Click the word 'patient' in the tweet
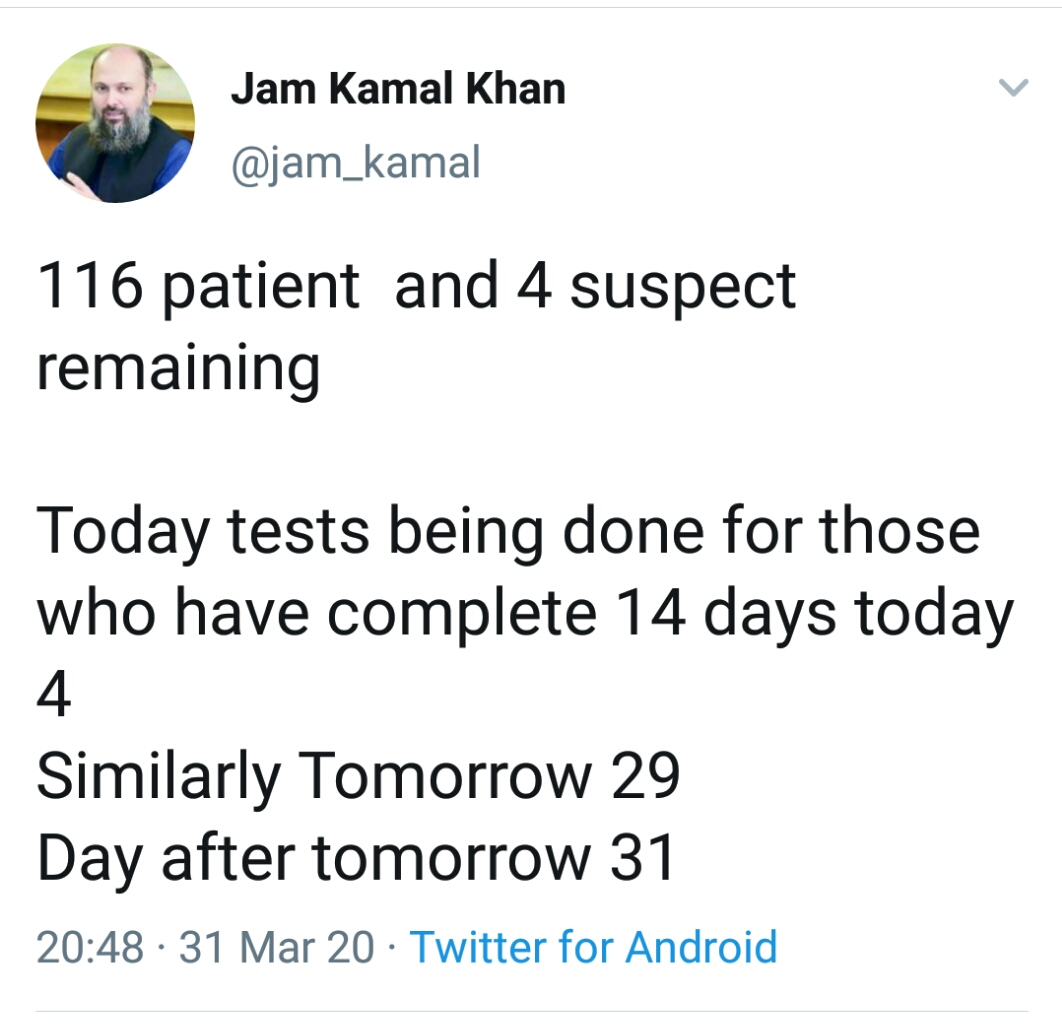This screenshot has height=1030, width=1062. (x=262, y=286)
